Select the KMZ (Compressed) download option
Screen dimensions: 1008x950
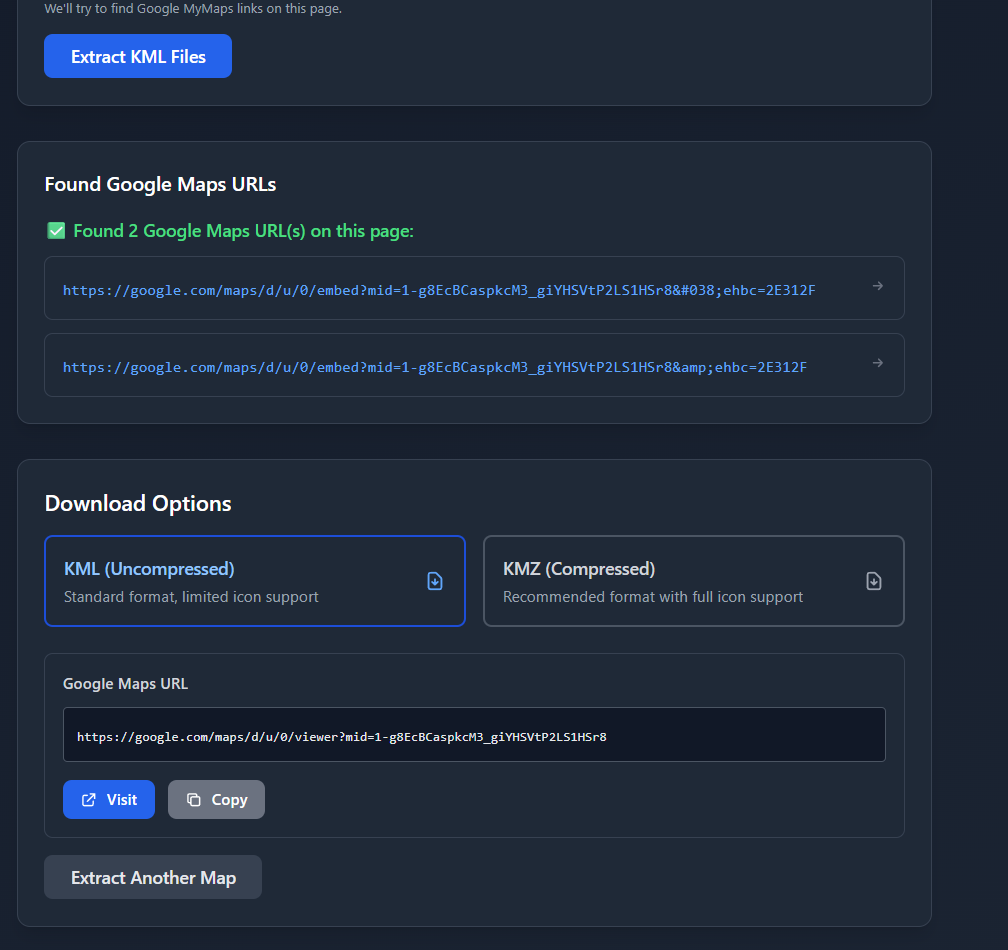tap(694, 581)
